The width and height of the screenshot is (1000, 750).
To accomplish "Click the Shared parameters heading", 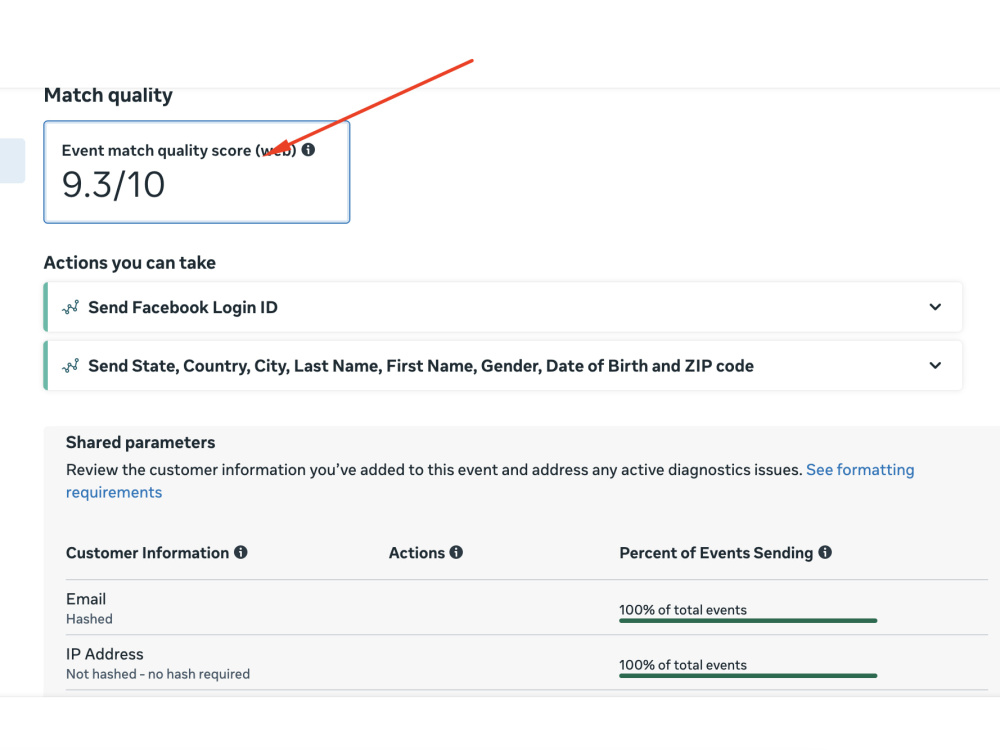I will 140,442.
